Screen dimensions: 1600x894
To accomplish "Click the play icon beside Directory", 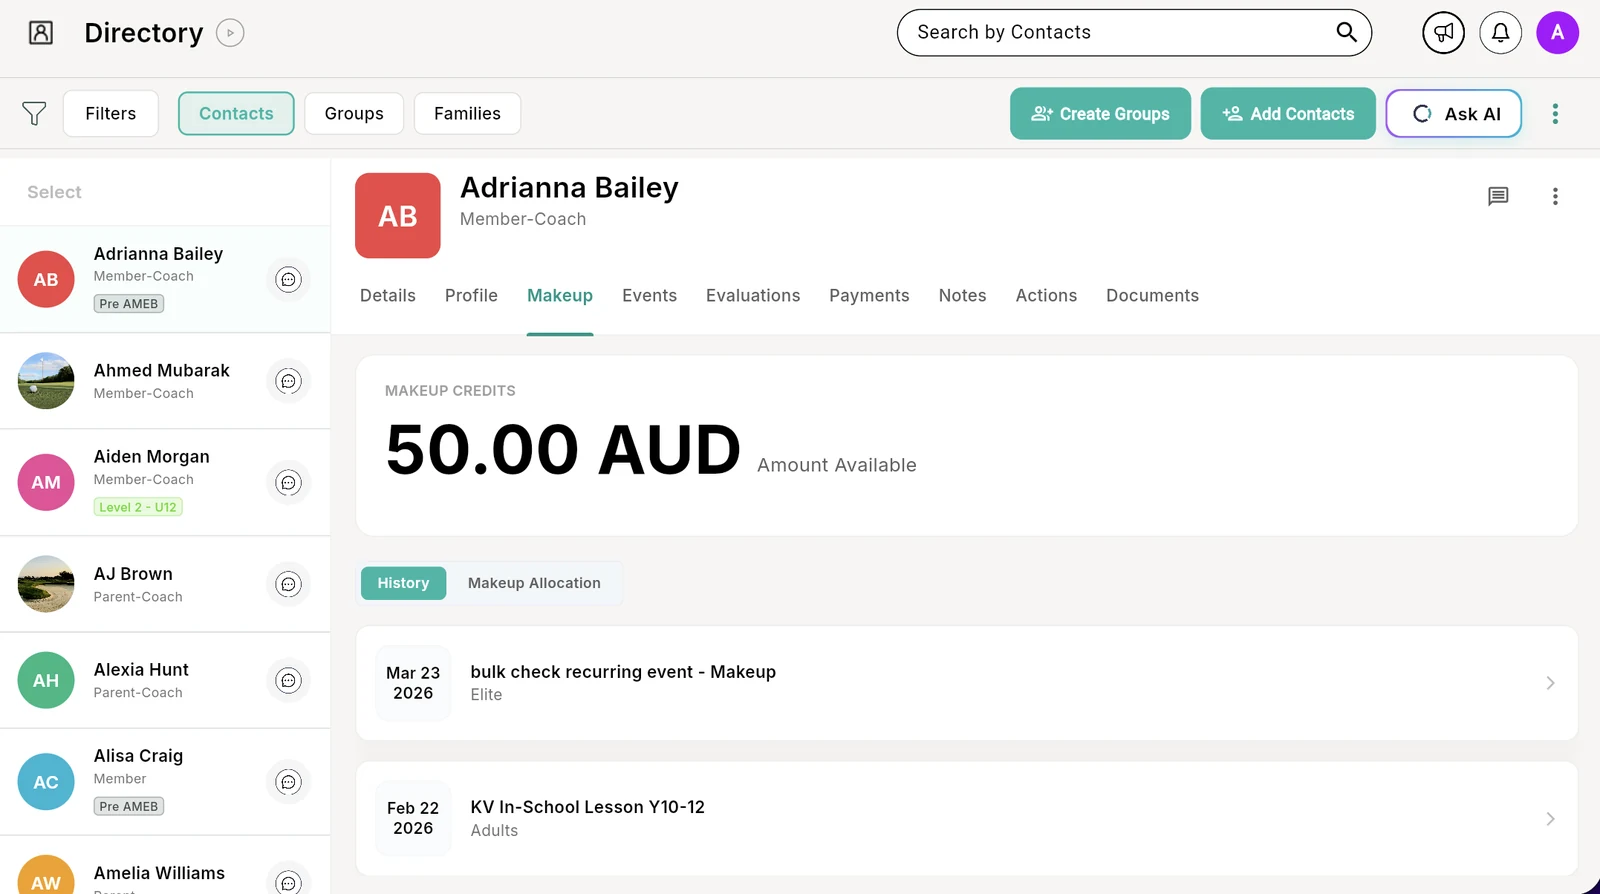I will click(x=230, y=33).
